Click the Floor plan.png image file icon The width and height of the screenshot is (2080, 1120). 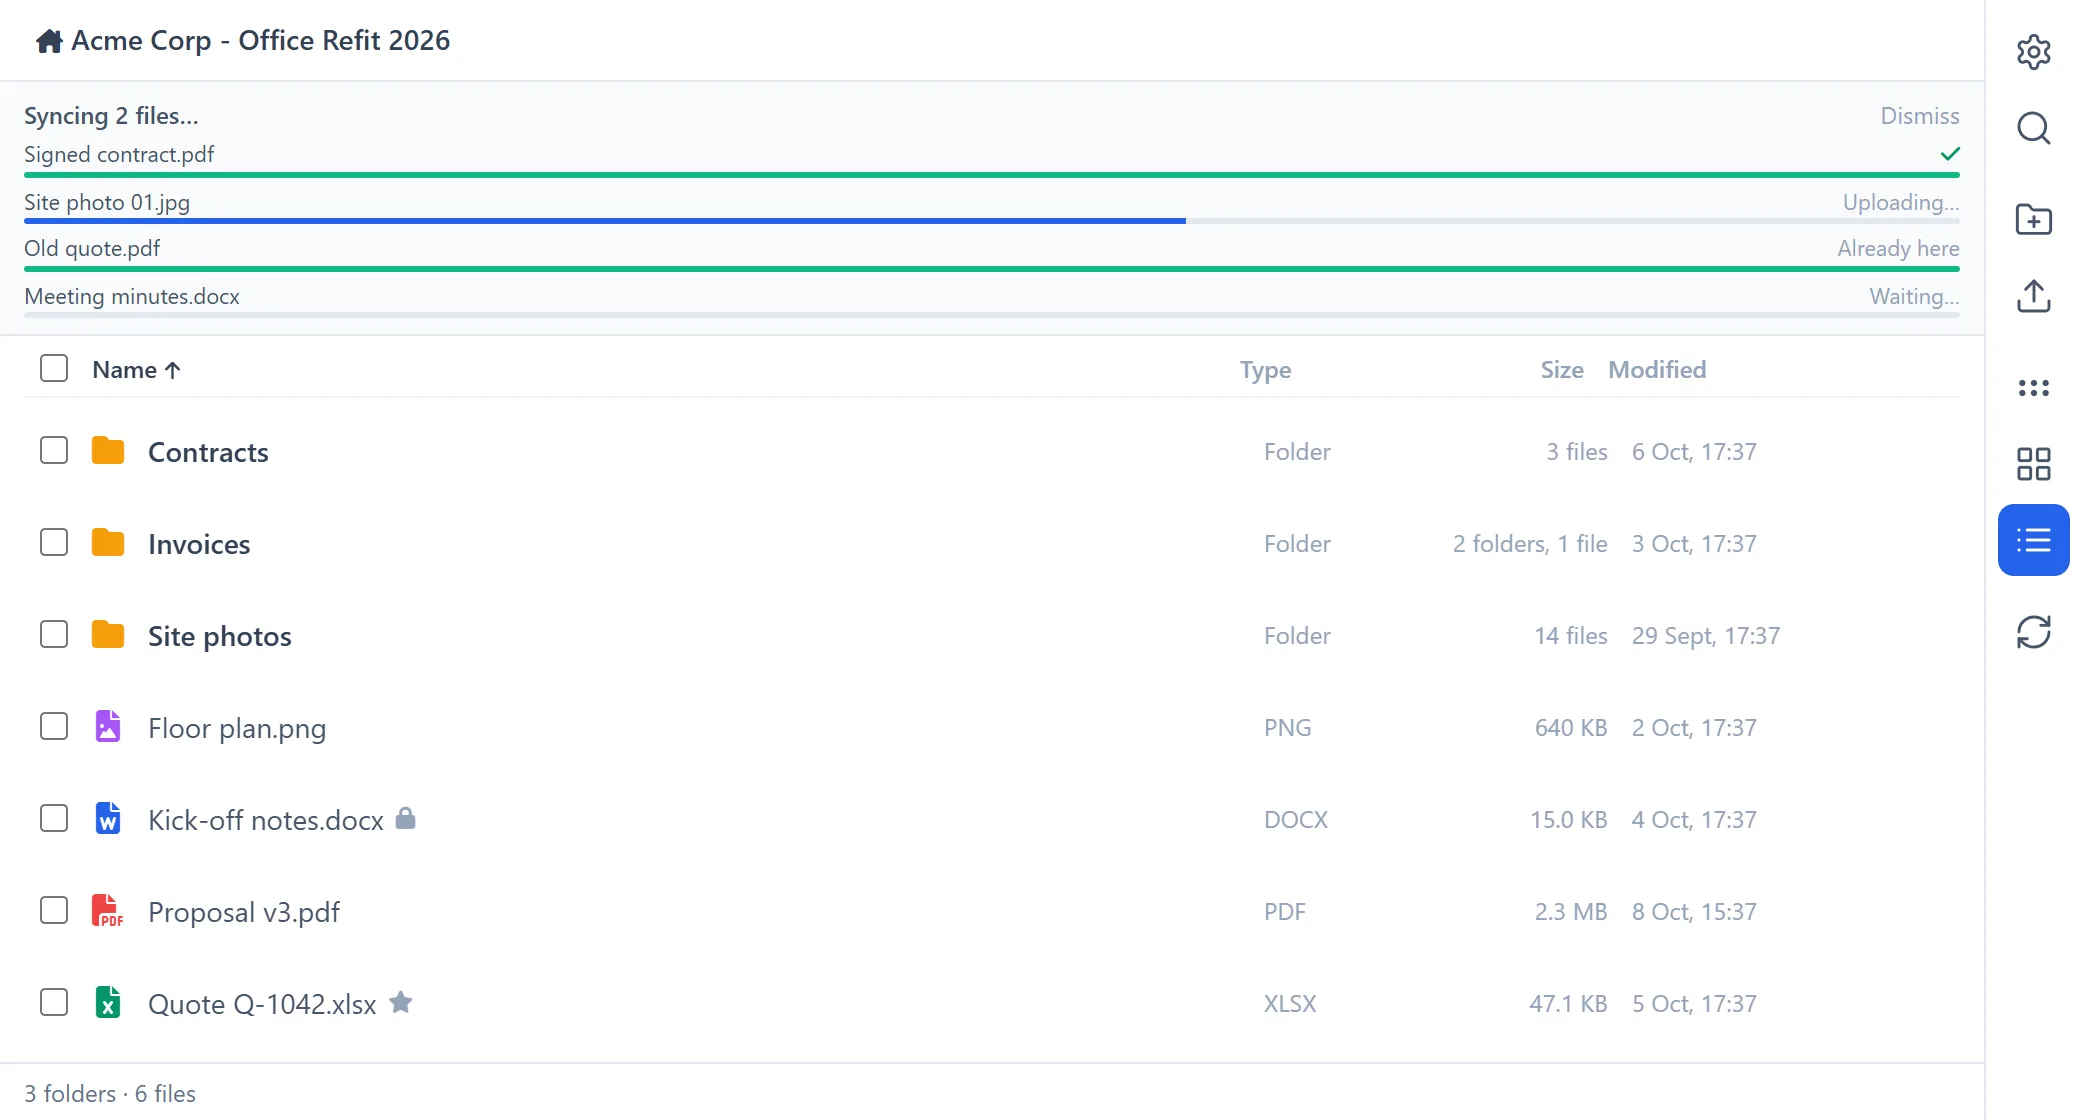108,727
